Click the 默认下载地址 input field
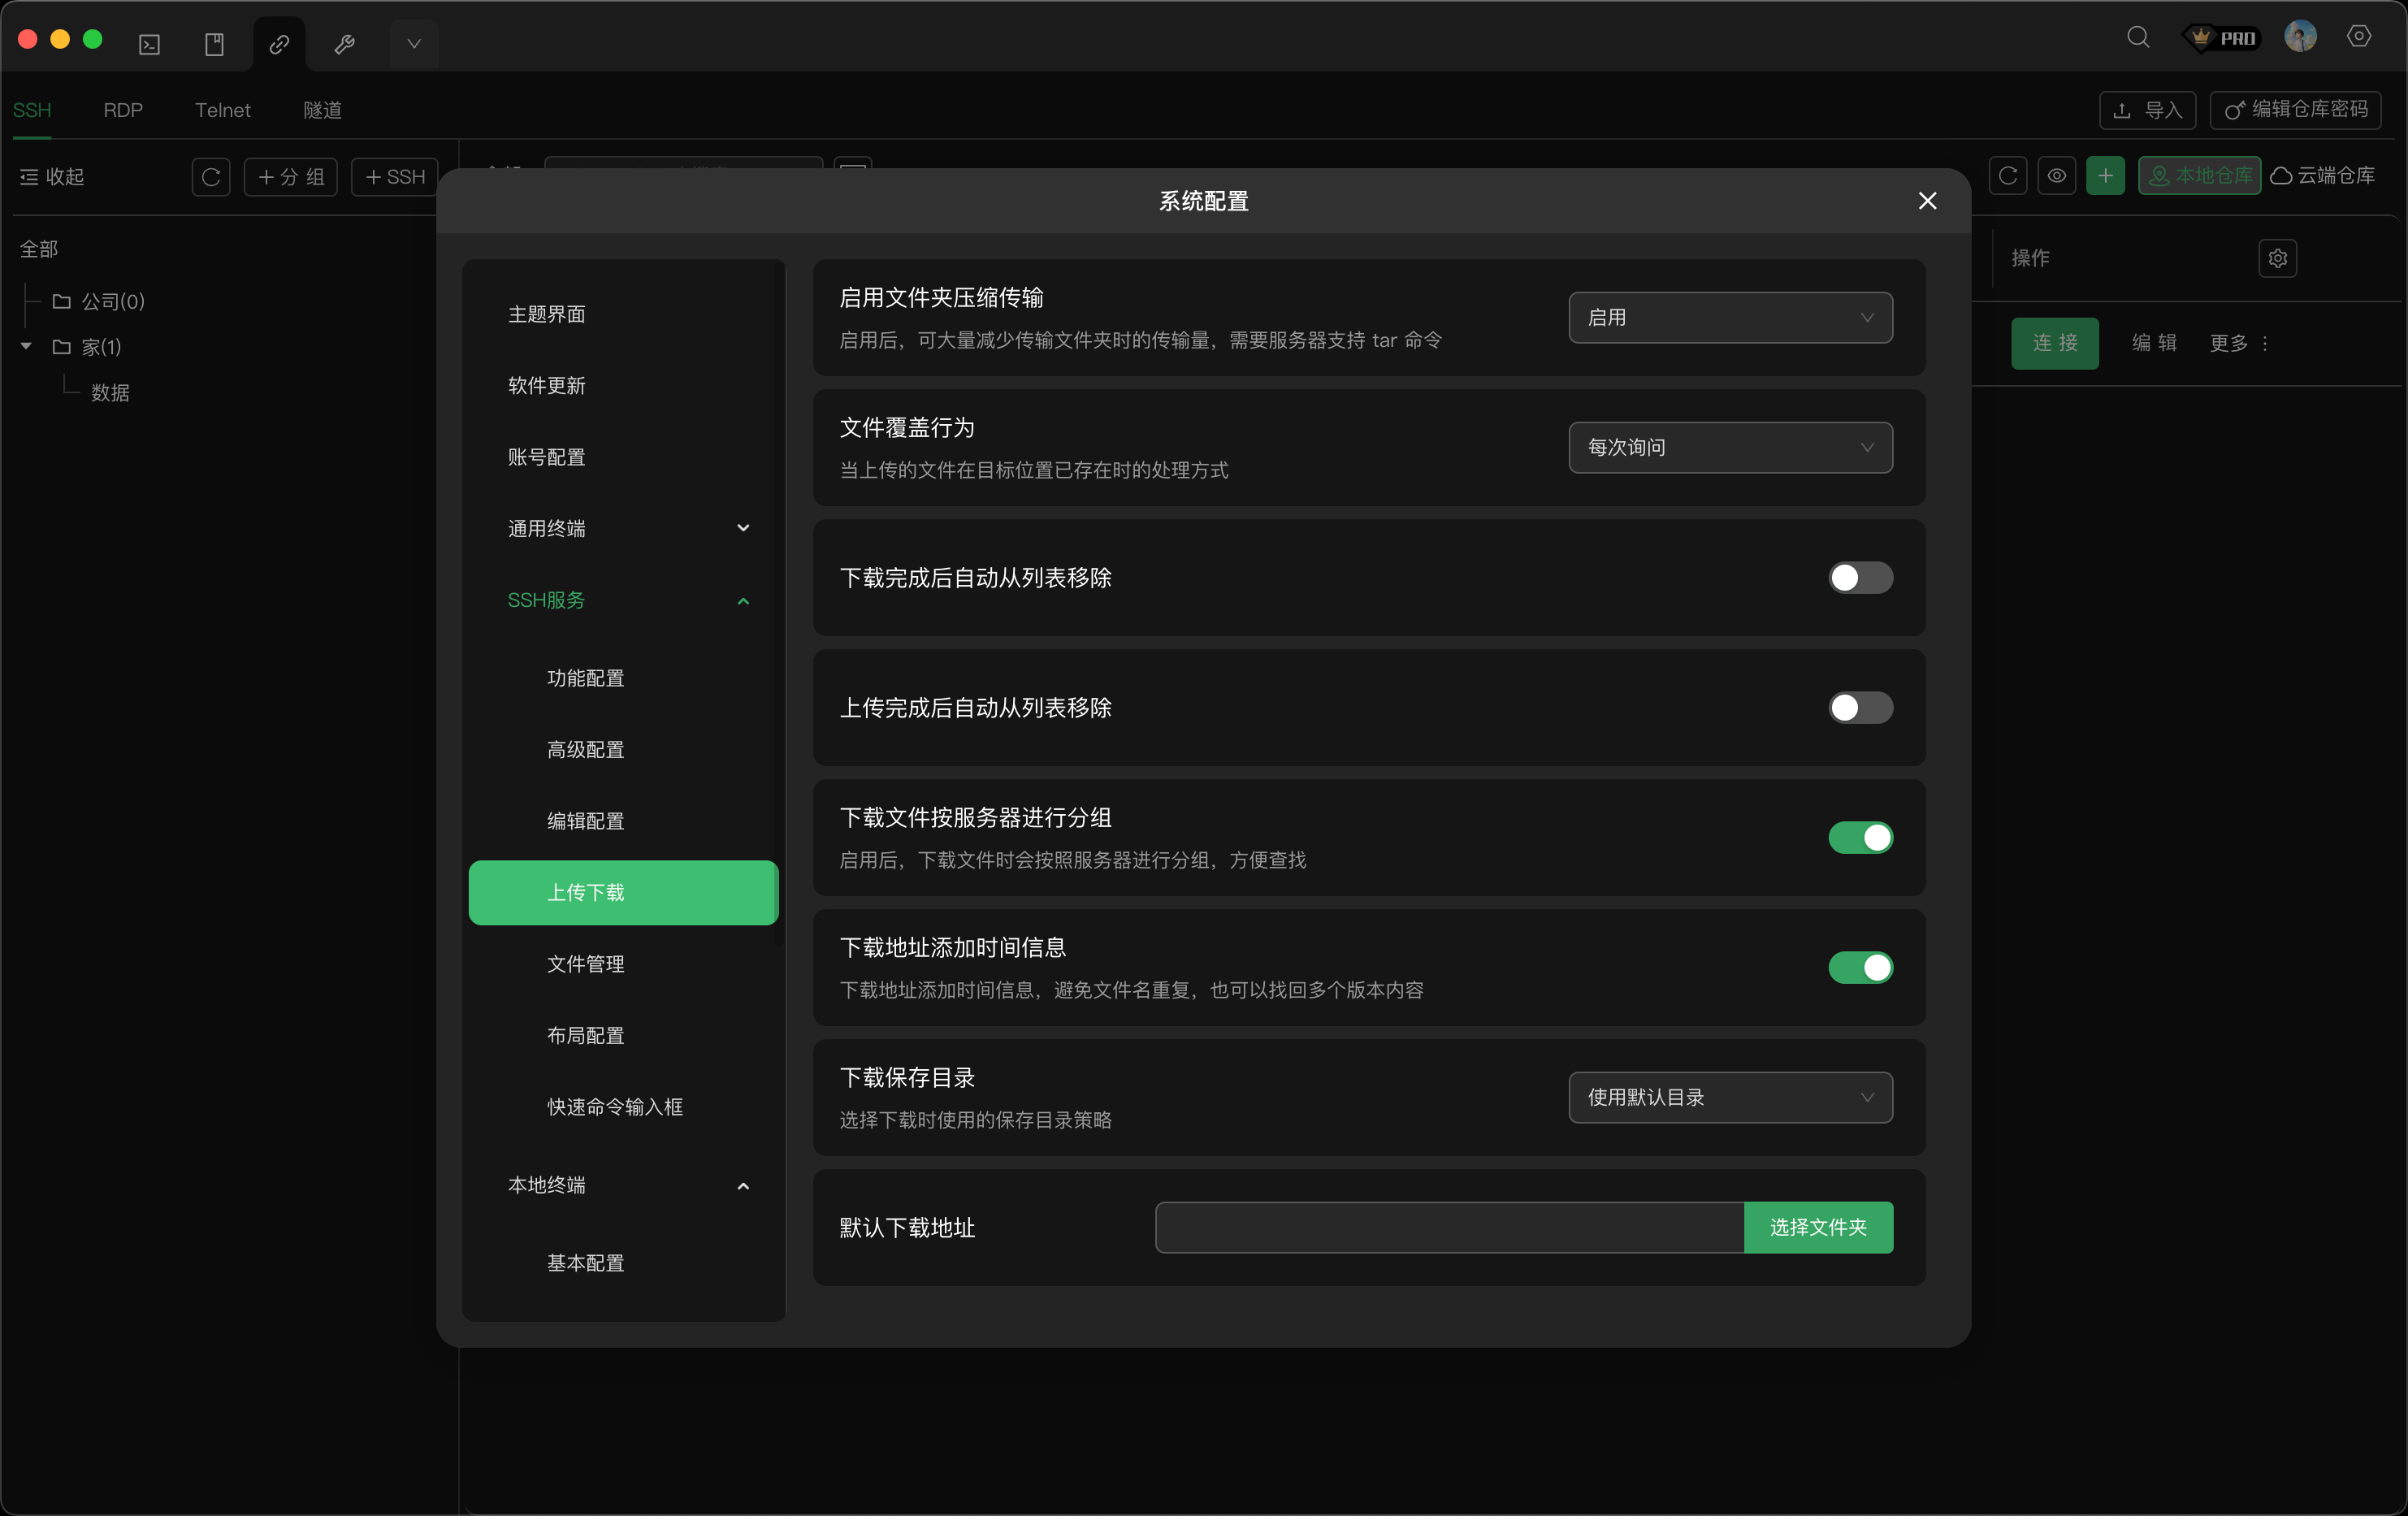This screenshot has height=1516, width=2408. tap(1447, 1227)
